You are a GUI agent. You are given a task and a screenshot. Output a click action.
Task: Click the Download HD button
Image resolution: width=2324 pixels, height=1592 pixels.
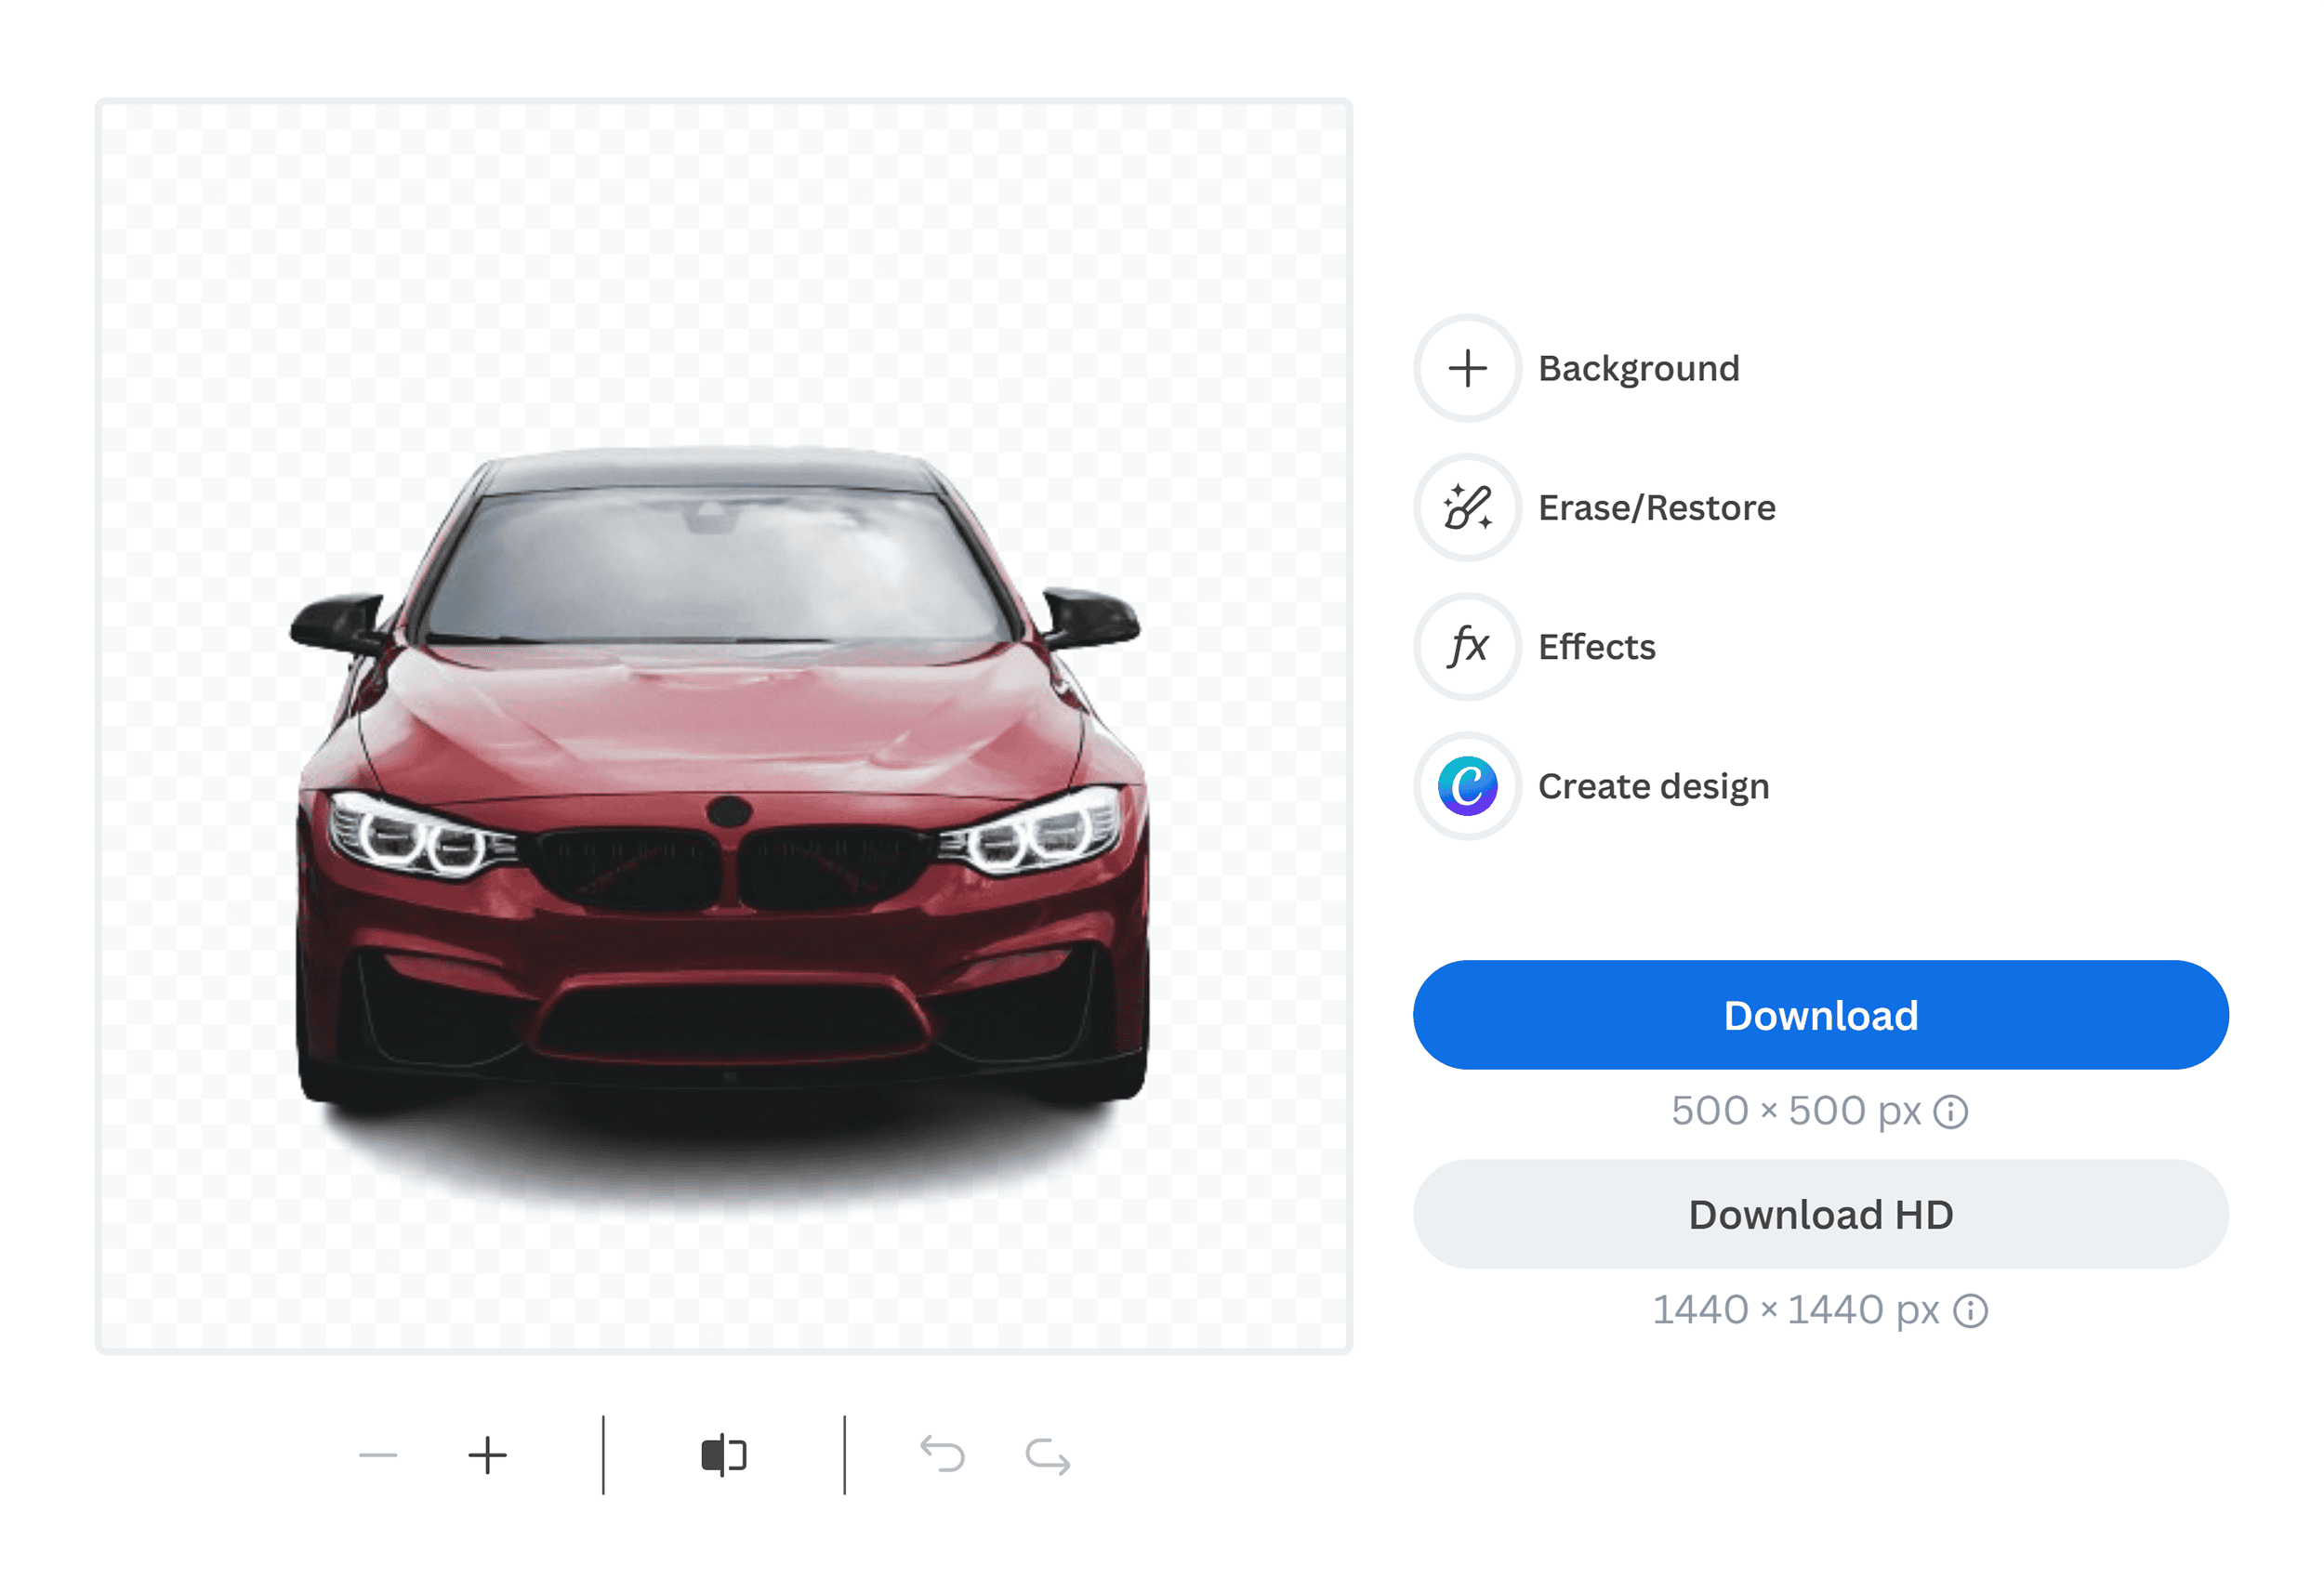pos(1820,1214)
